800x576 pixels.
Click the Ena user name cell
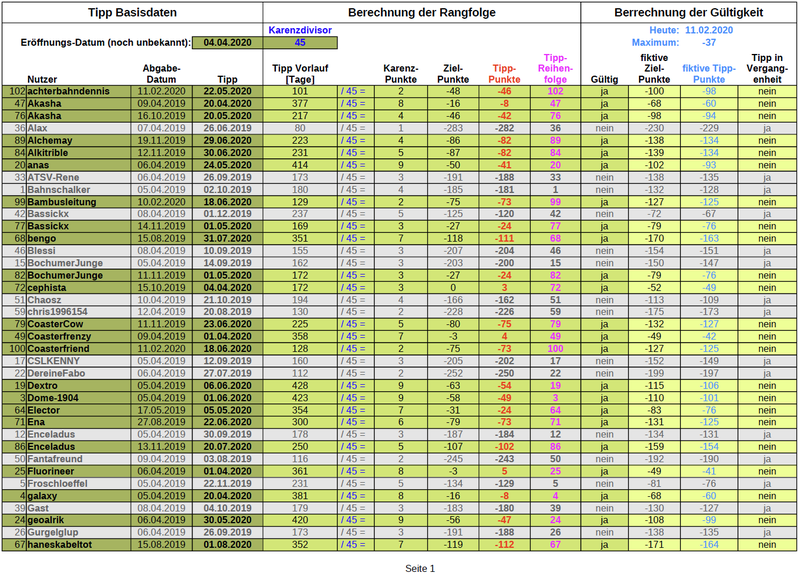[x=79, y=422]
